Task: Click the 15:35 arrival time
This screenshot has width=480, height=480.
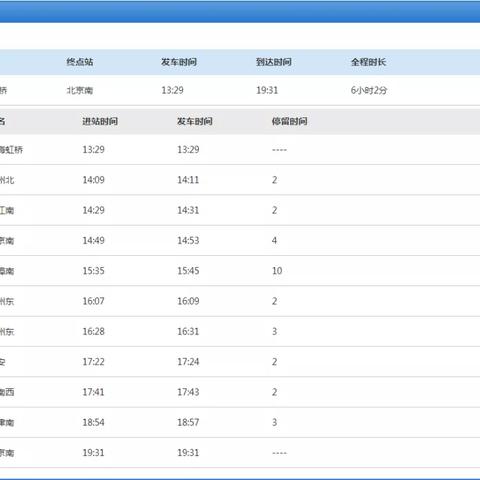Action: [94, 271]
